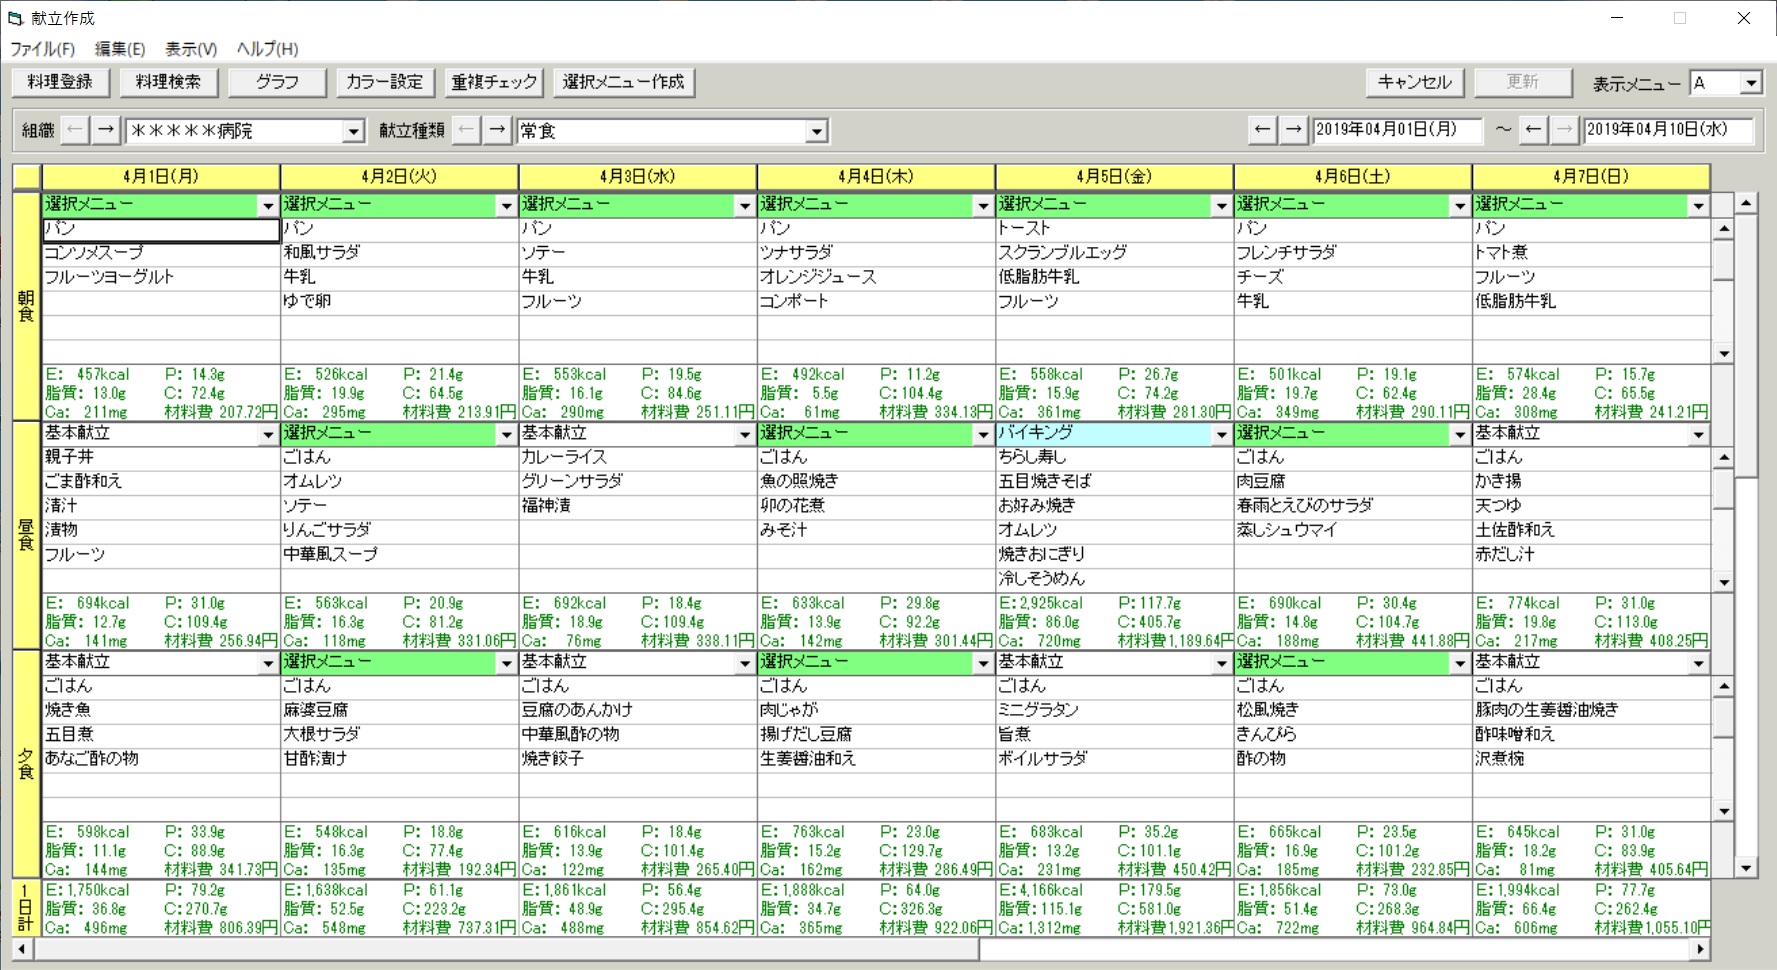
Task: Select the 4月1日(月) column header
Action: tap(161, 176)
